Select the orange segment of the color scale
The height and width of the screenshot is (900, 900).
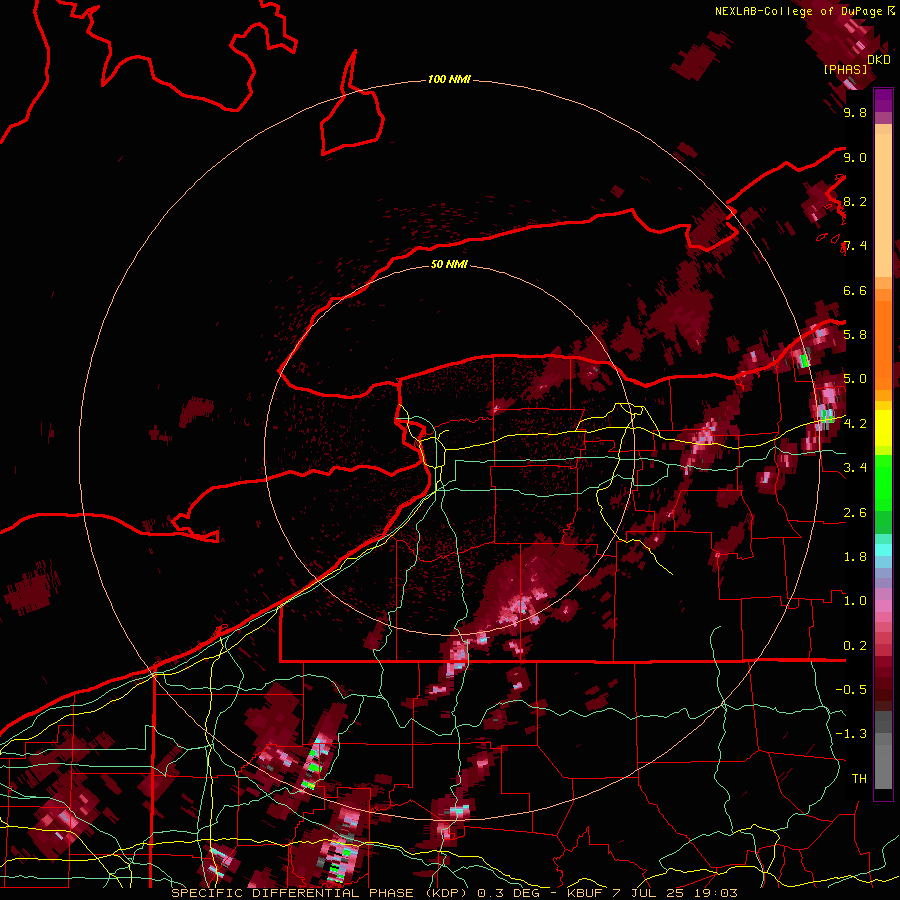click(x=883, y=344)
